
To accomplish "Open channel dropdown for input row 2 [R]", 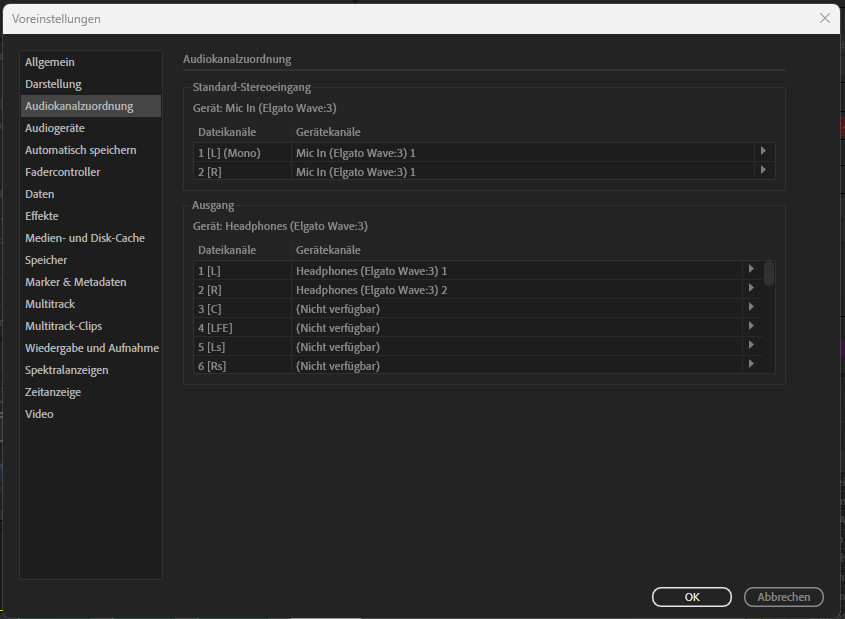I will point(762,171).
